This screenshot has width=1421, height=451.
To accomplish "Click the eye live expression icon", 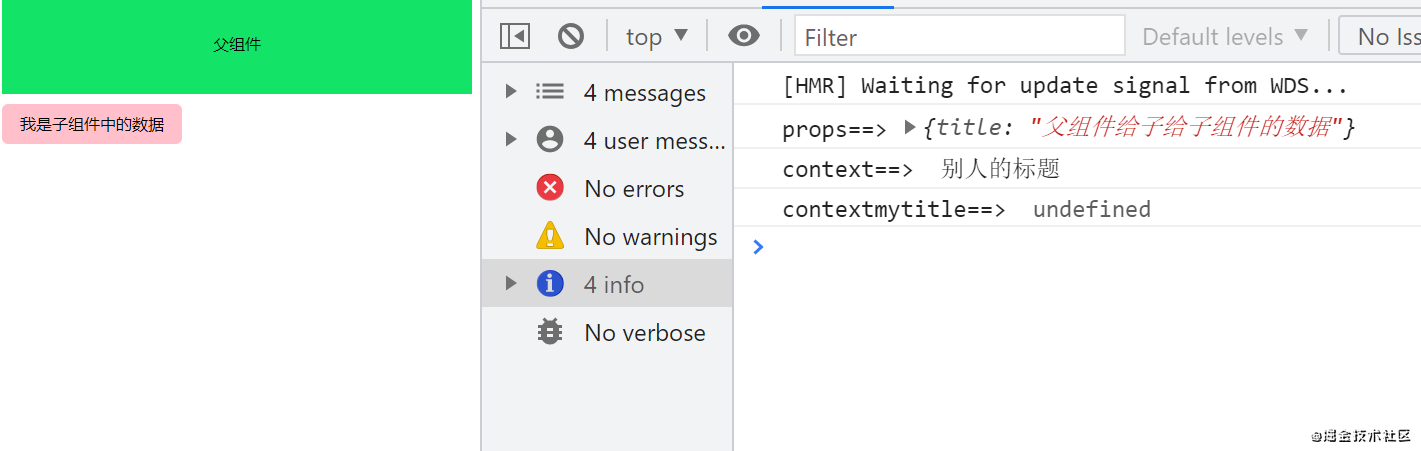I will pos(743,37).
